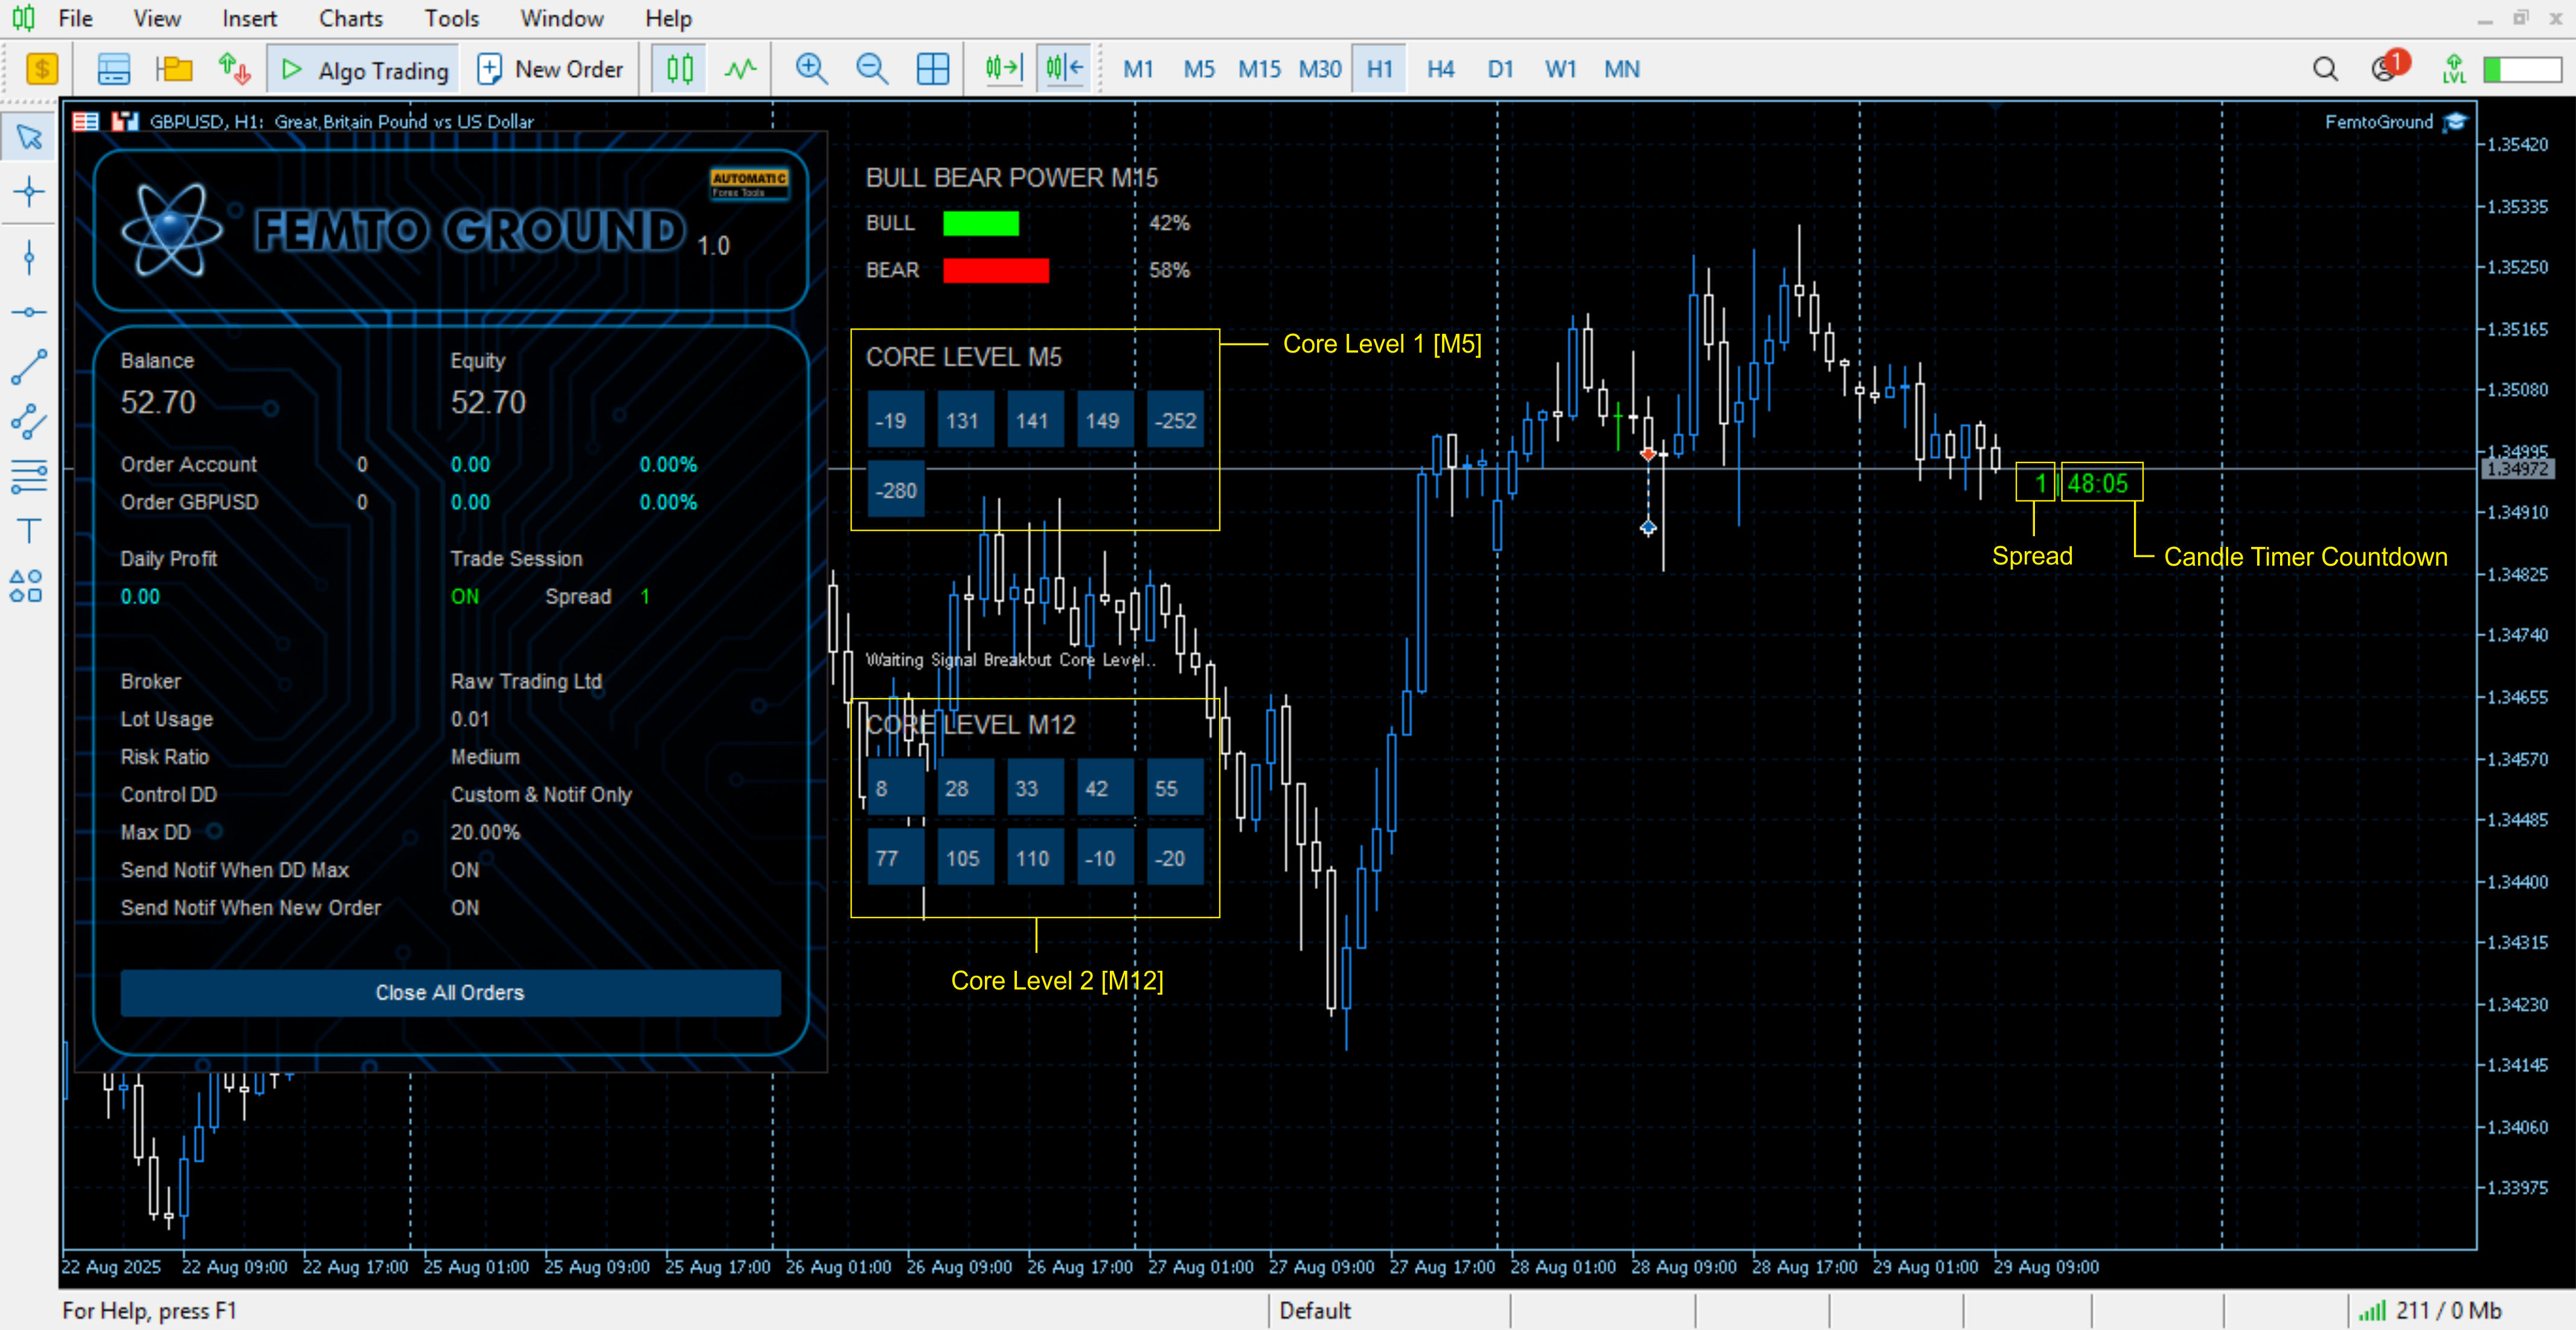Click the -252 core level M5 cell
Image resolution: width=2576 pixels, height=1330 pixels.
click(1175, 420)
